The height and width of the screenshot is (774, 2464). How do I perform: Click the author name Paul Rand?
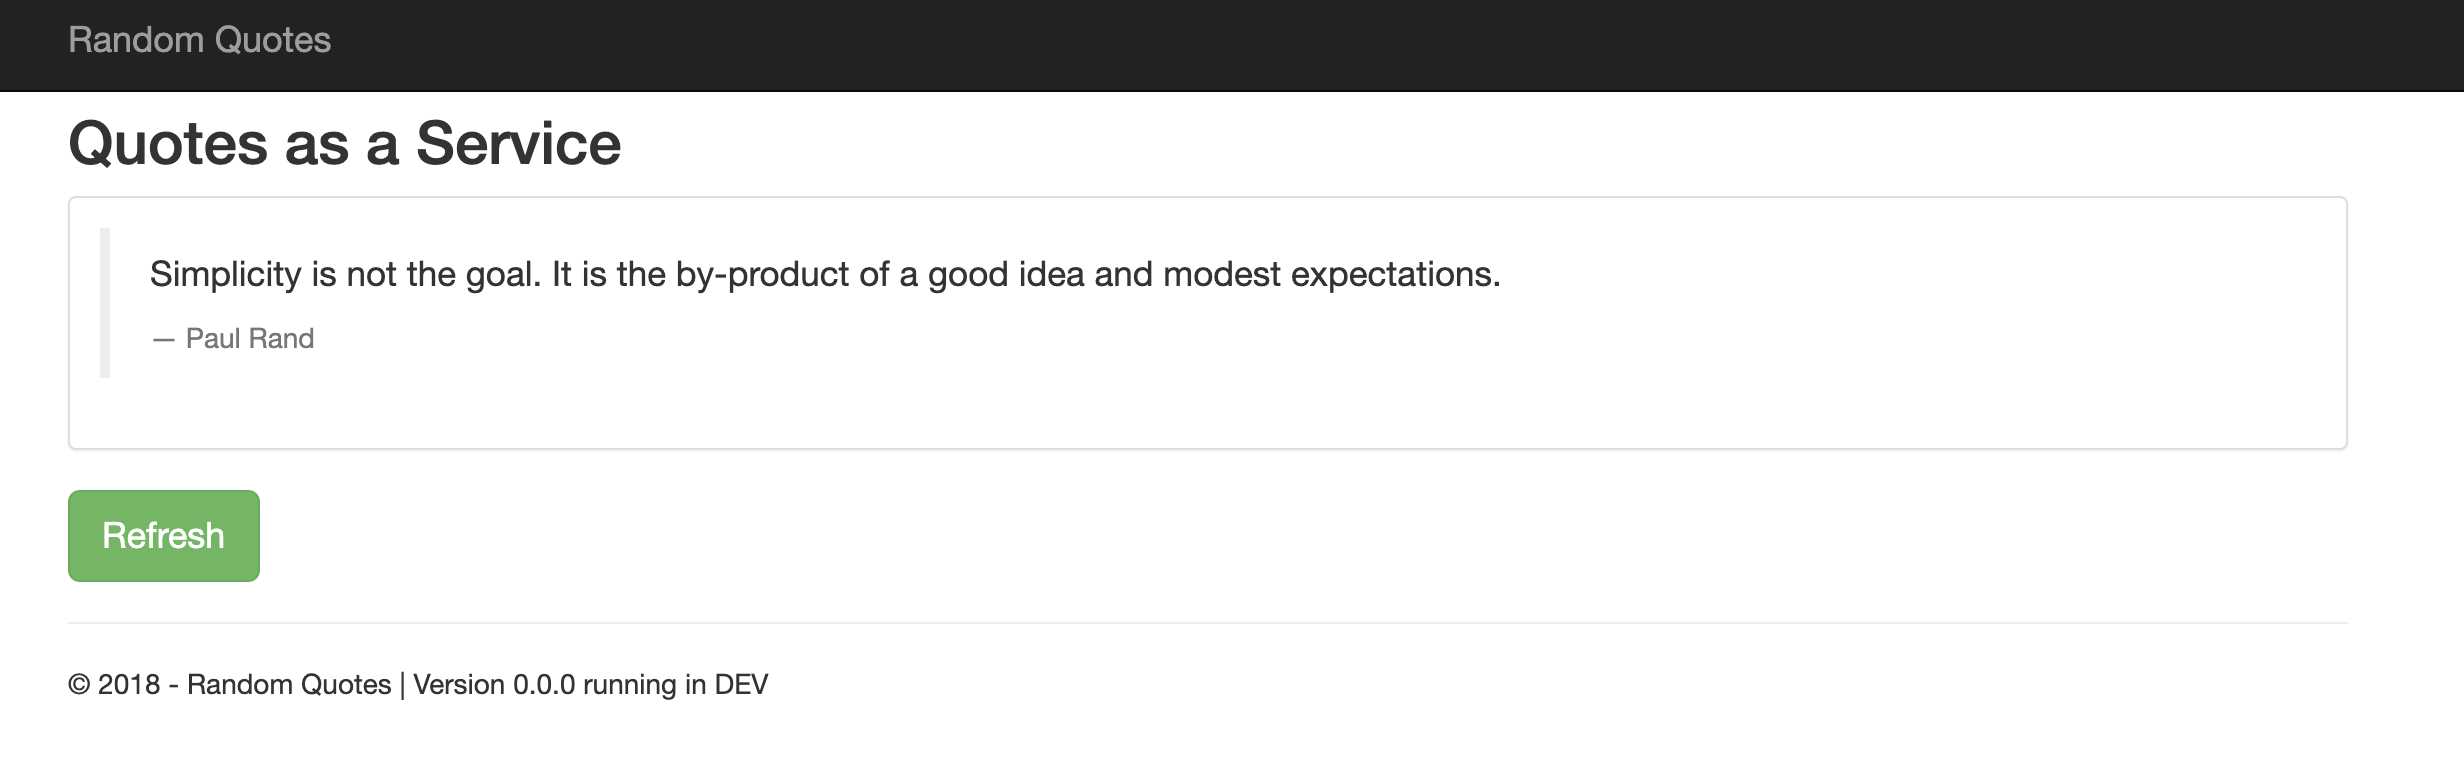coord(250,339)
